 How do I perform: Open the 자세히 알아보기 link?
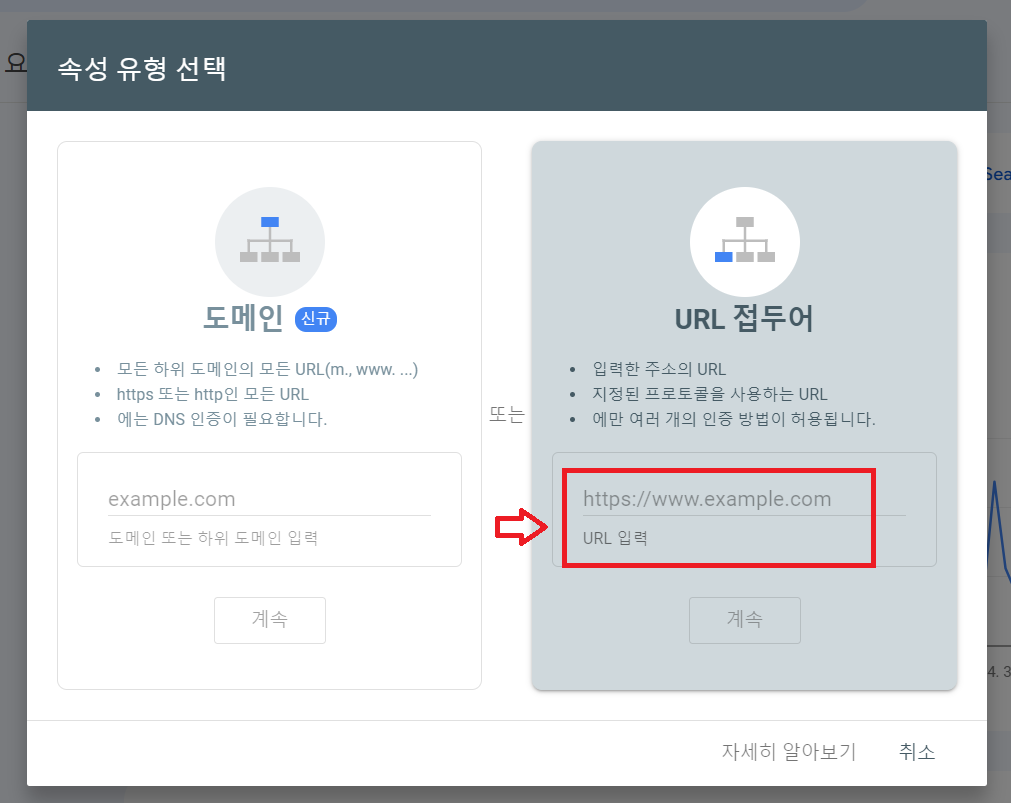[x=789, y=752]
